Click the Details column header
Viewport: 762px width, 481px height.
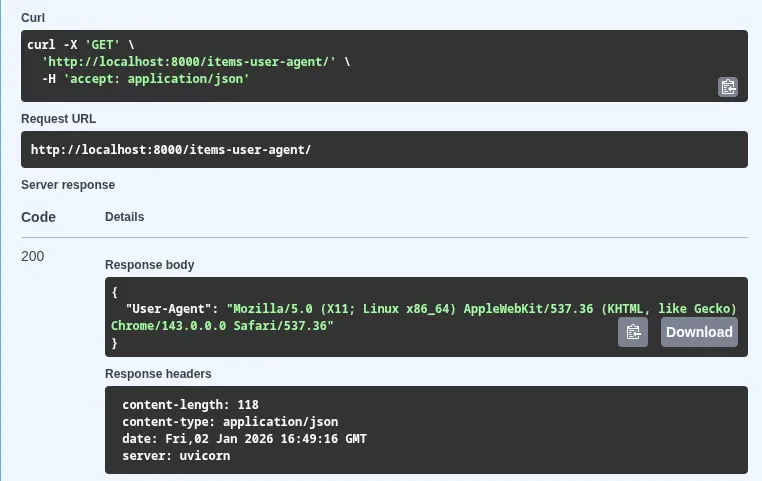pyautogui.click(x=124, y=217)
